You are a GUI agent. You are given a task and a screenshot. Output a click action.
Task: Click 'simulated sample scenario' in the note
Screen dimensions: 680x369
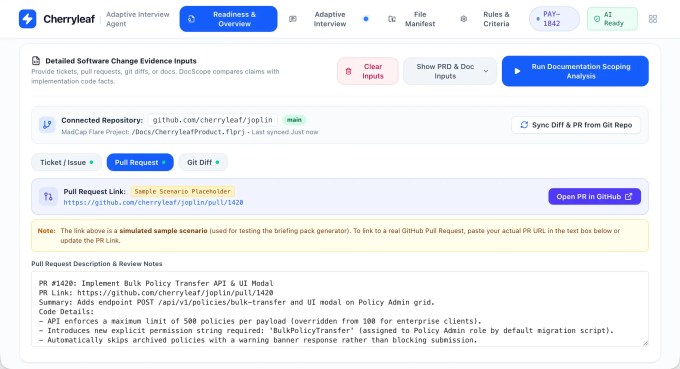[163, 231]
